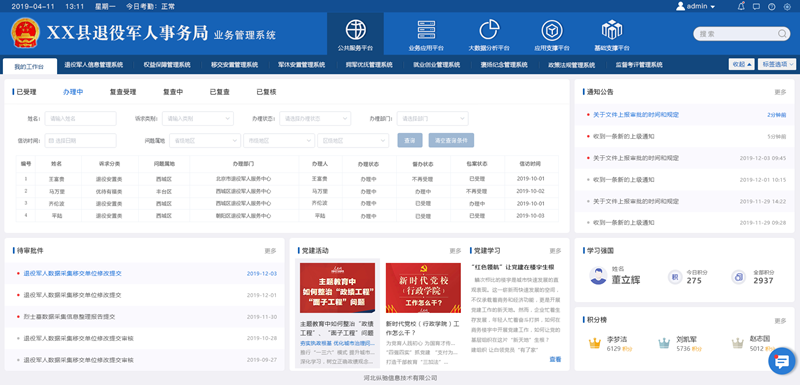Screen dimensions: 800x385
Task: Open 军休安置管理系统 tab
Action: point(302,65)
